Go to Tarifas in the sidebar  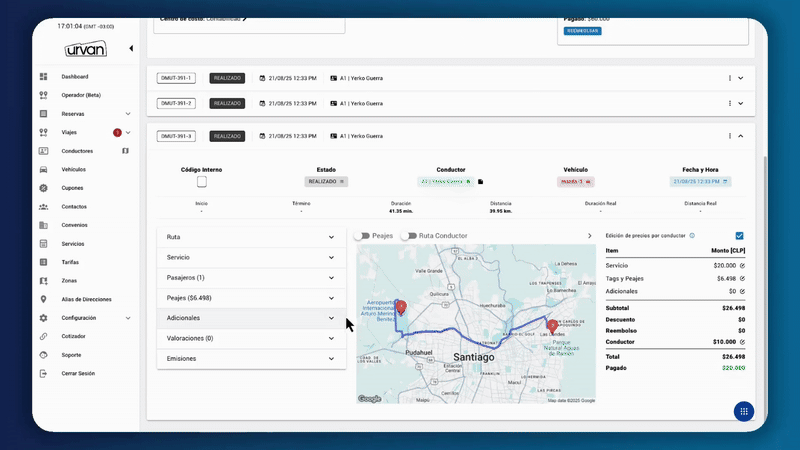[71, 262]
